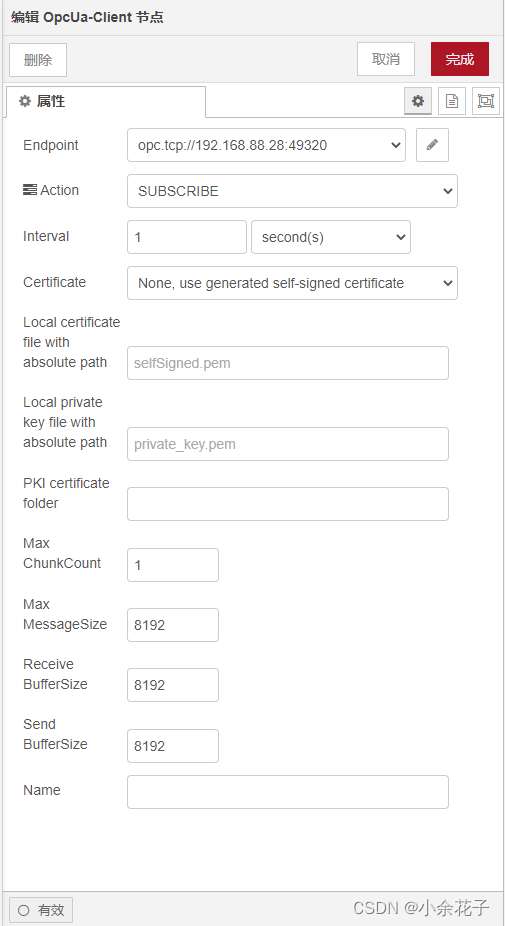This screenshot has height=926, width=505.
Task: Focus the Interval value field
Action: tap(187, 237)
